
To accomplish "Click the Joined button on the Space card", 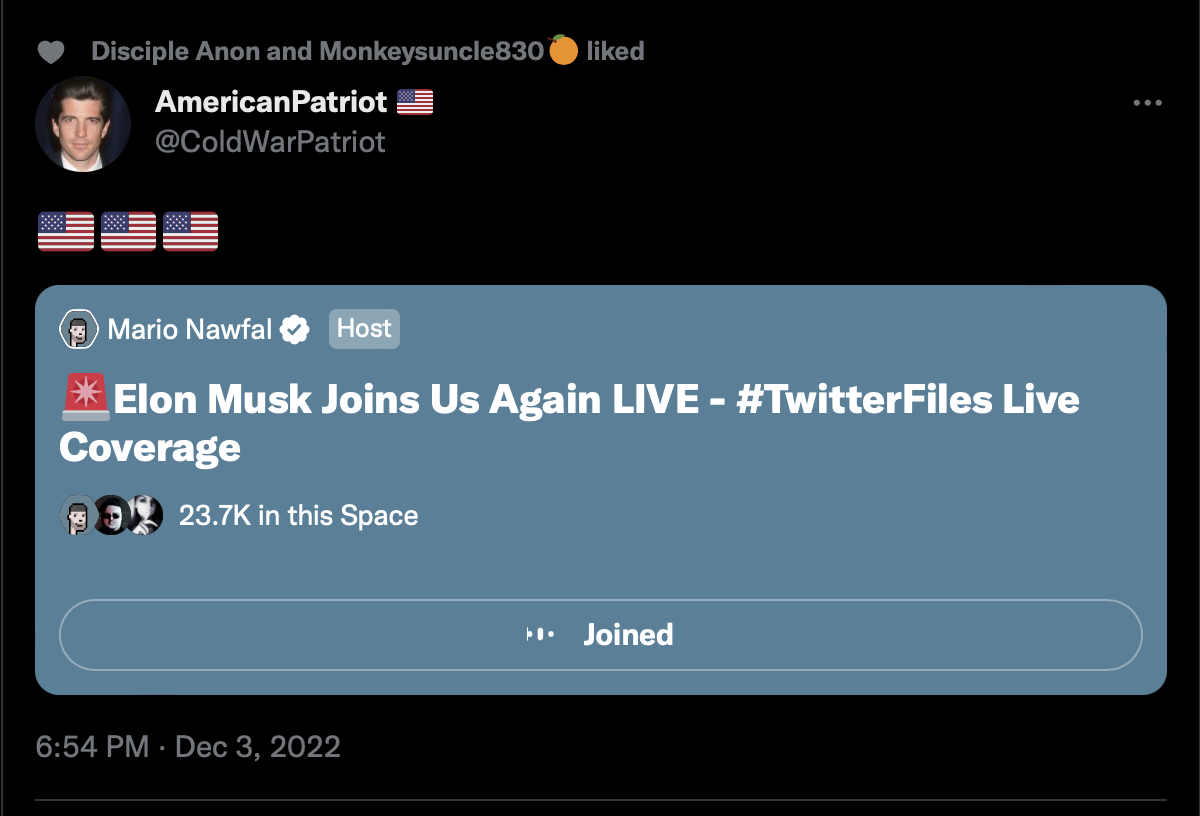I will tap(600, 635).
